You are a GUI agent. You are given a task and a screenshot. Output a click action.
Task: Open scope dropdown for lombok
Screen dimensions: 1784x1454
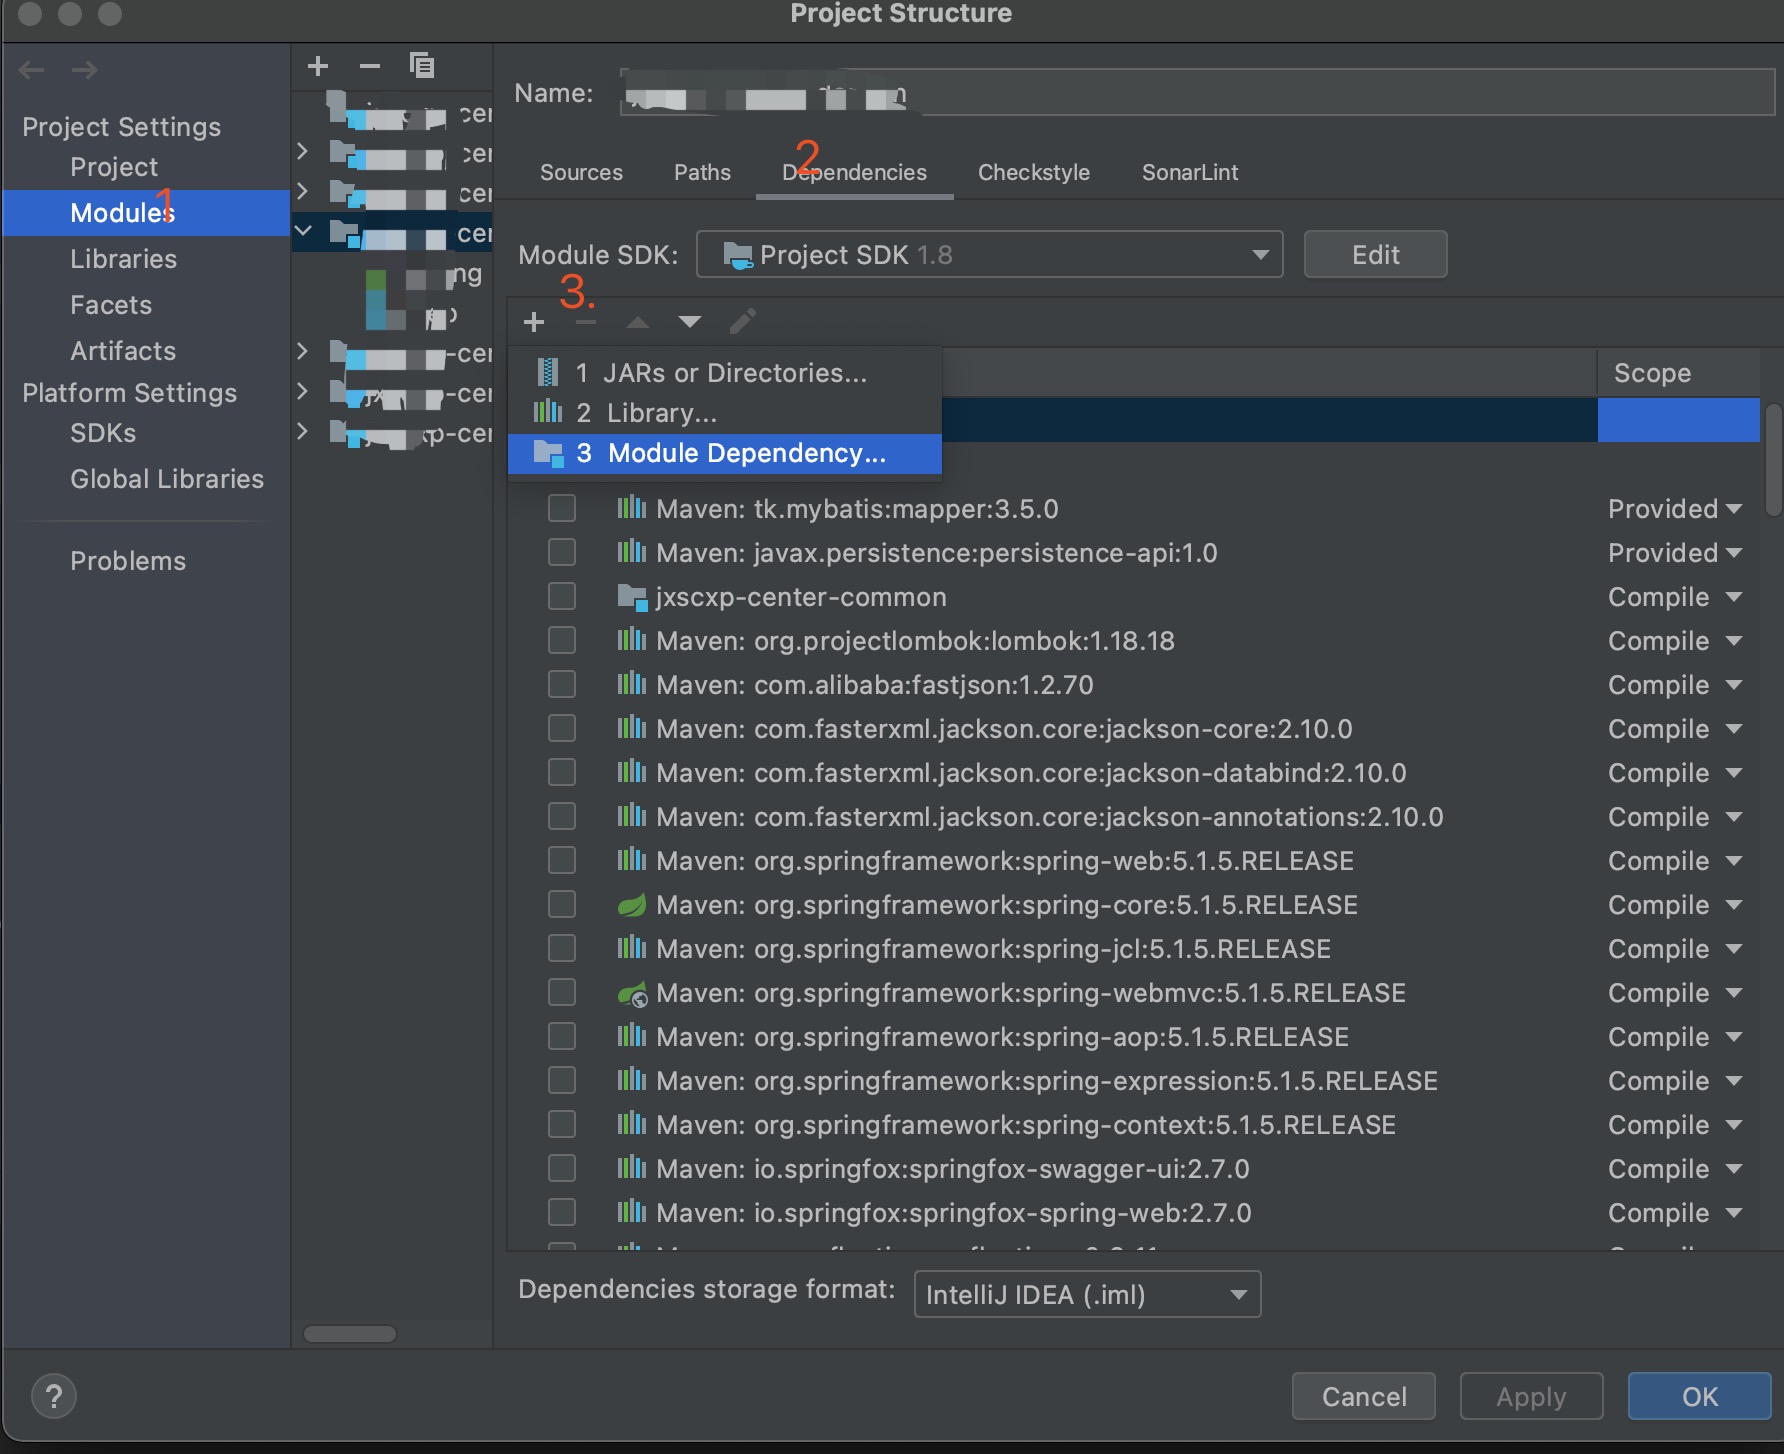[x=1675, y=641]
